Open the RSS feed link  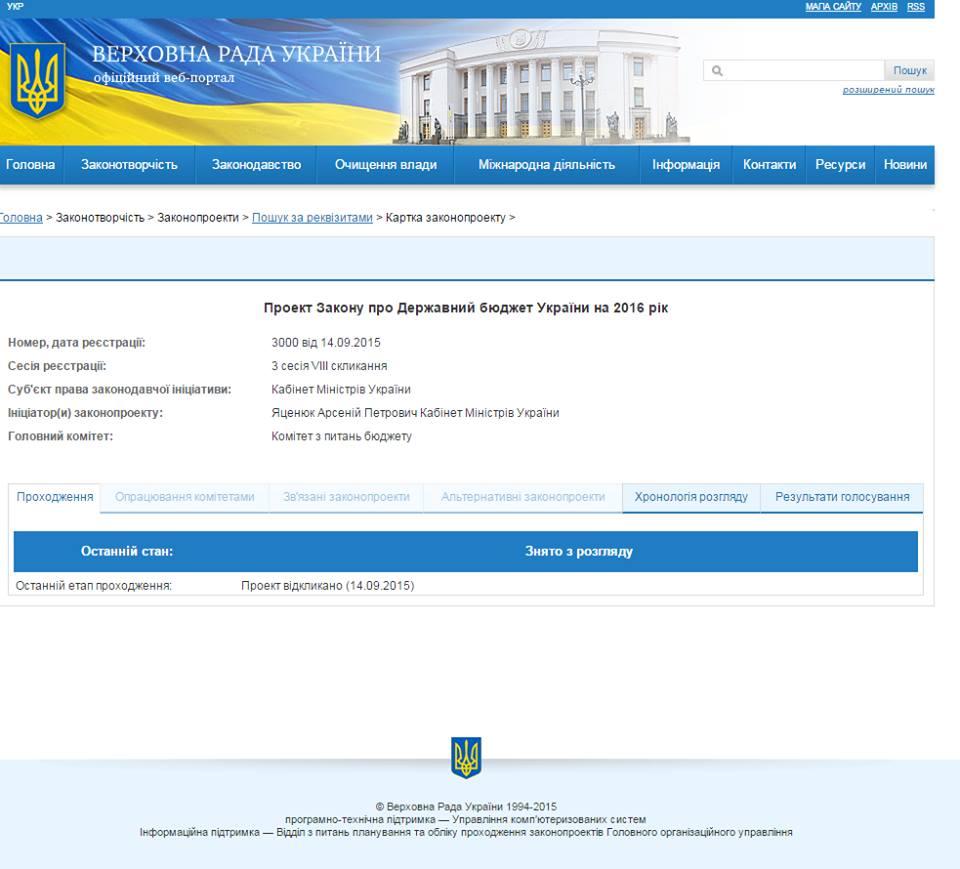click(915, 7)
